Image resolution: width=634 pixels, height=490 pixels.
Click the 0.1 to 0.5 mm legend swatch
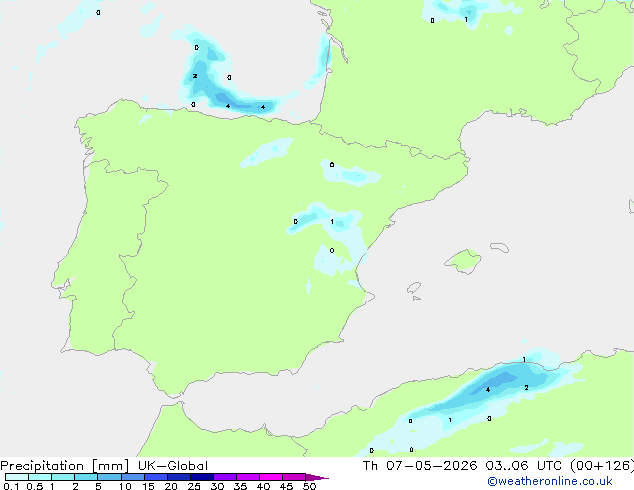[x=17, y=477]
